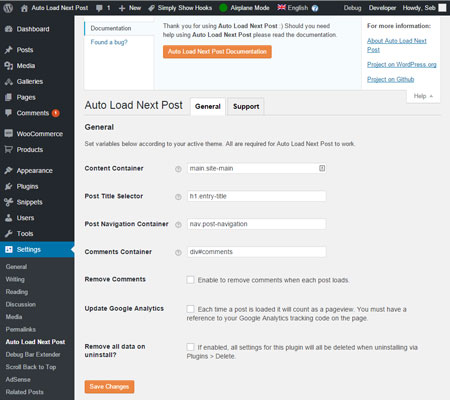Check Remove all data on uninstall
The image size is (450, 400).
coord(190,347)
